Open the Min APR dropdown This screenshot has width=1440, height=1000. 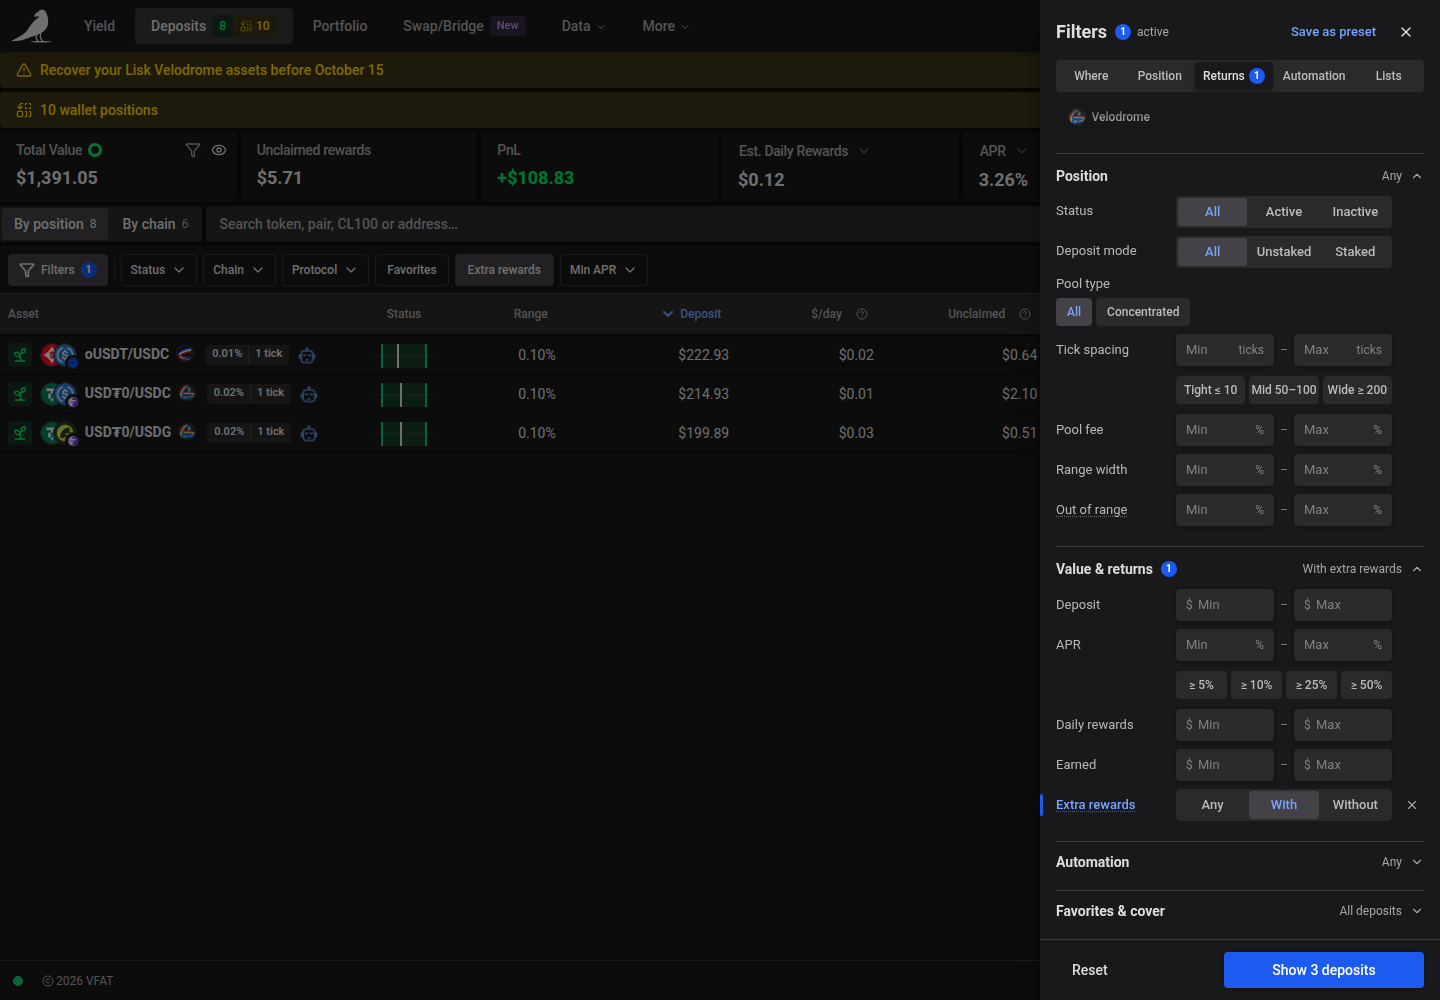603,270
